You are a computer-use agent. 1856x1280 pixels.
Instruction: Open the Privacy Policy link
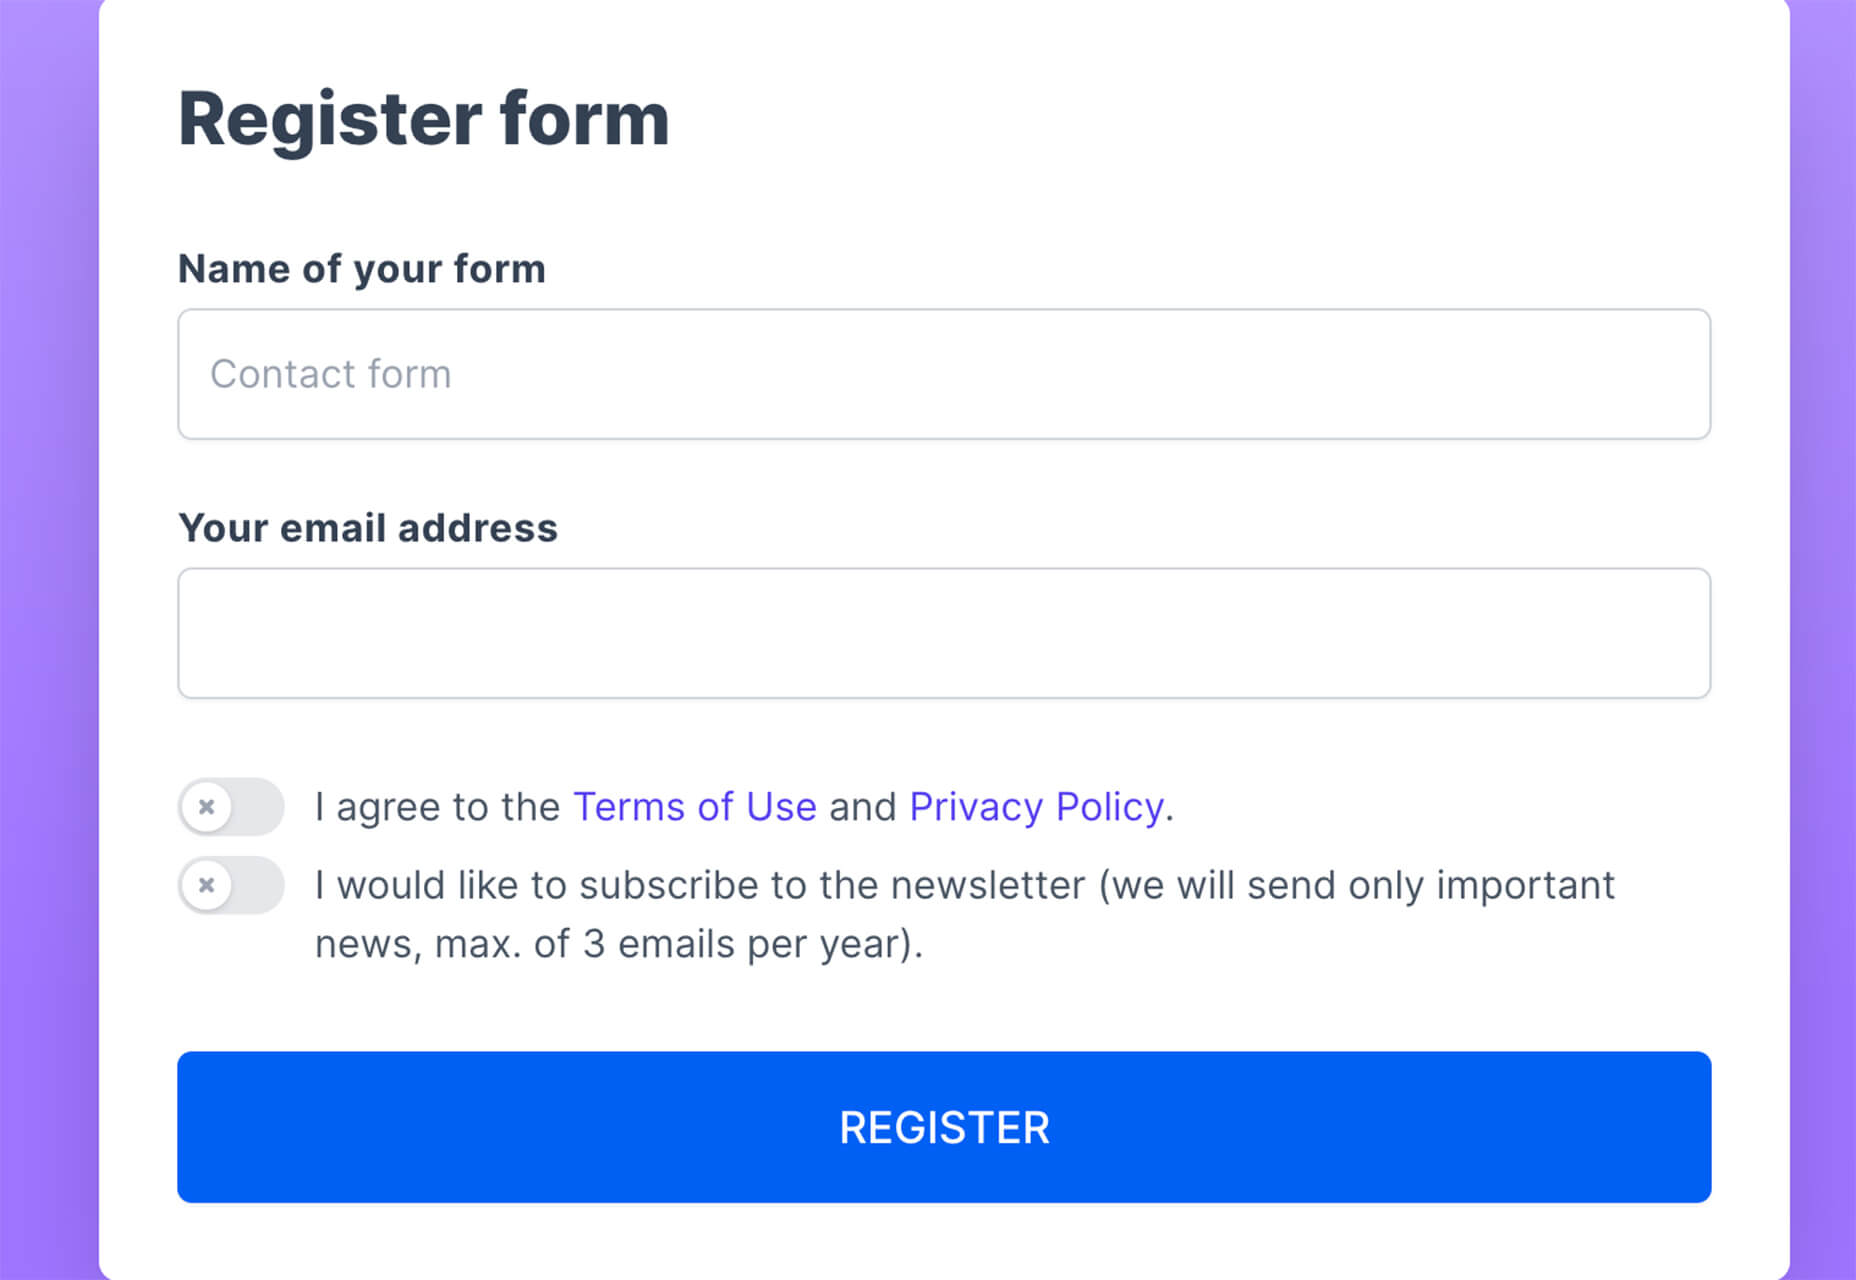(x=1036, y=807)
